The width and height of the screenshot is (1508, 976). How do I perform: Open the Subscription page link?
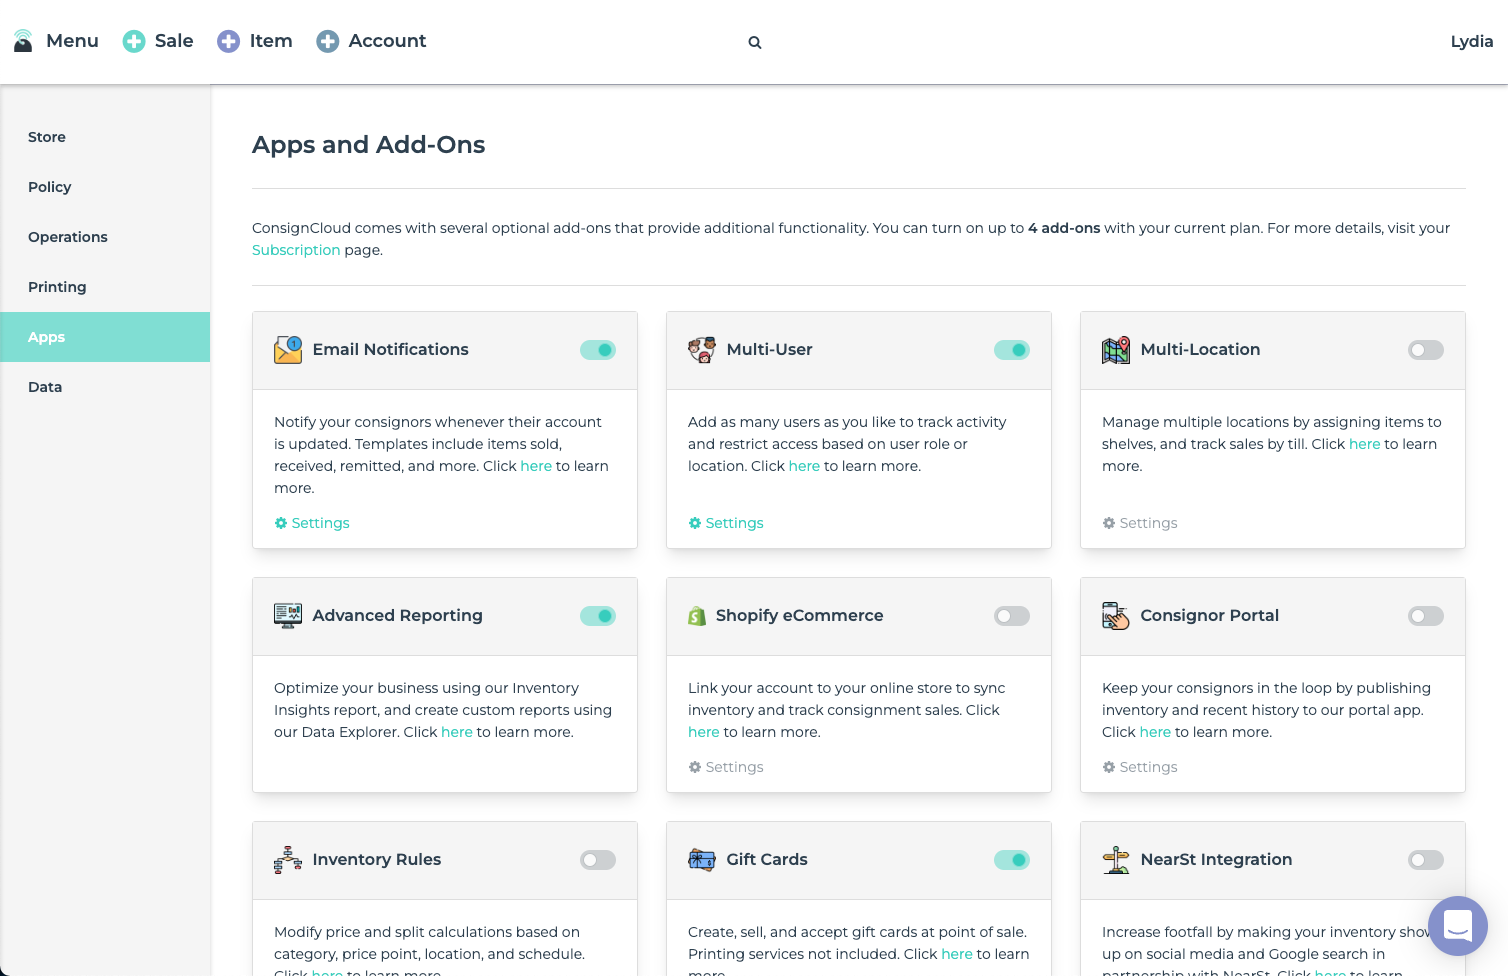(x=296, y=250)
